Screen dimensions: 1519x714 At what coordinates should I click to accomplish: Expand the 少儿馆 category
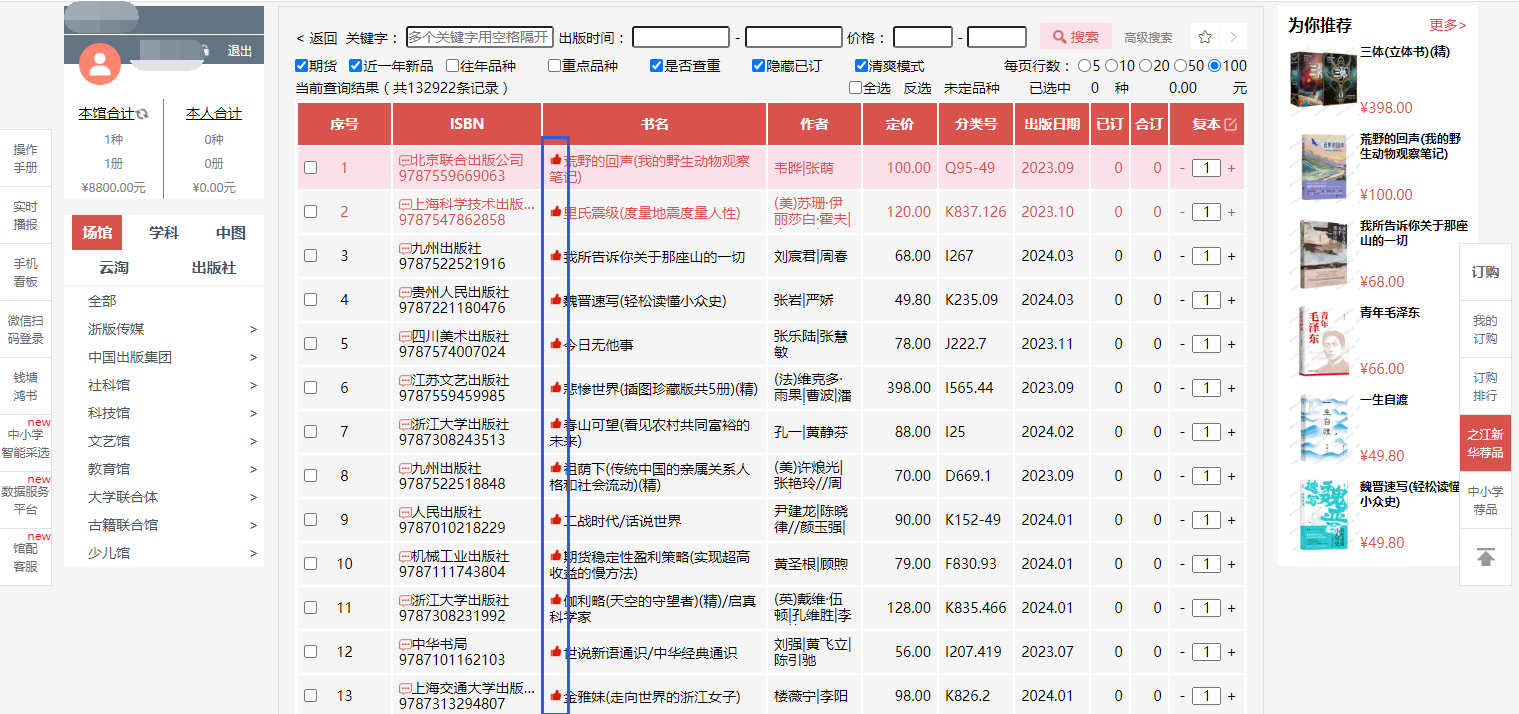click(253, 553)
